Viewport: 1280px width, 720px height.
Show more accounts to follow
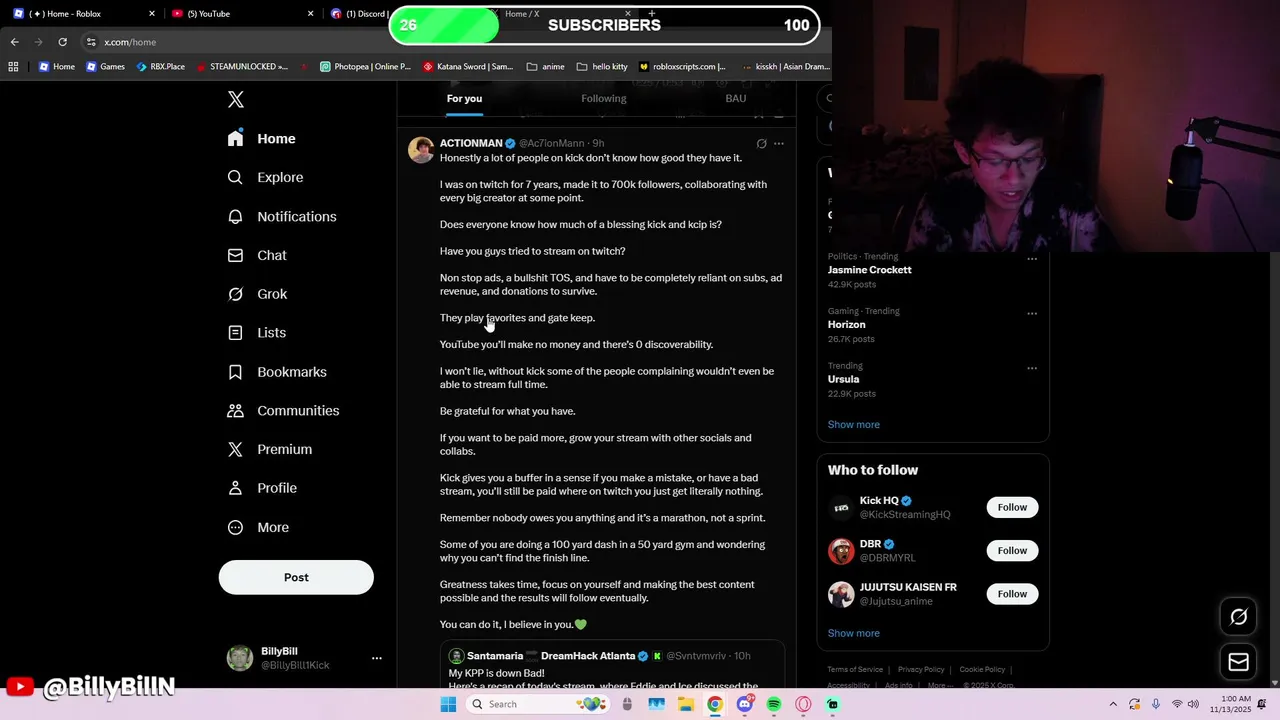(853, 633)
